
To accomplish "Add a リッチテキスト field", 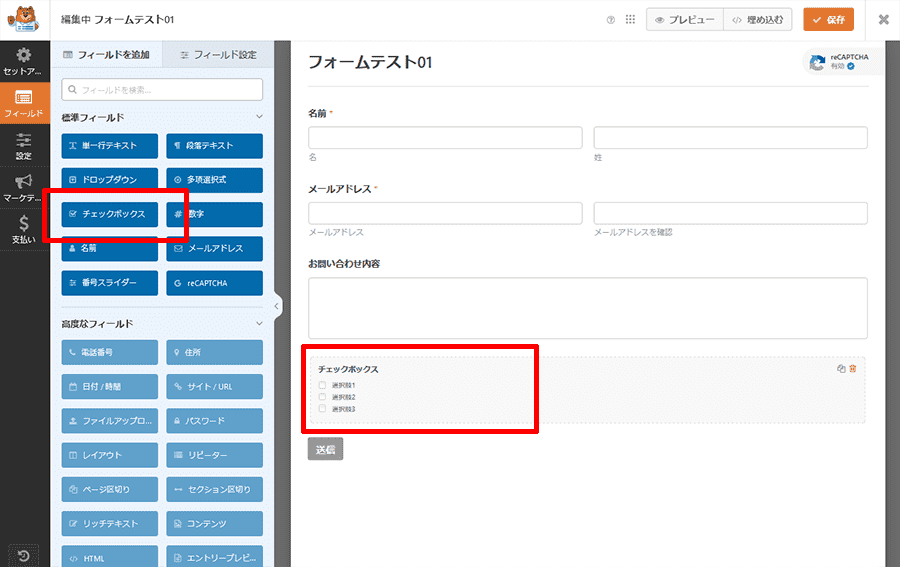I will (110, 524).
